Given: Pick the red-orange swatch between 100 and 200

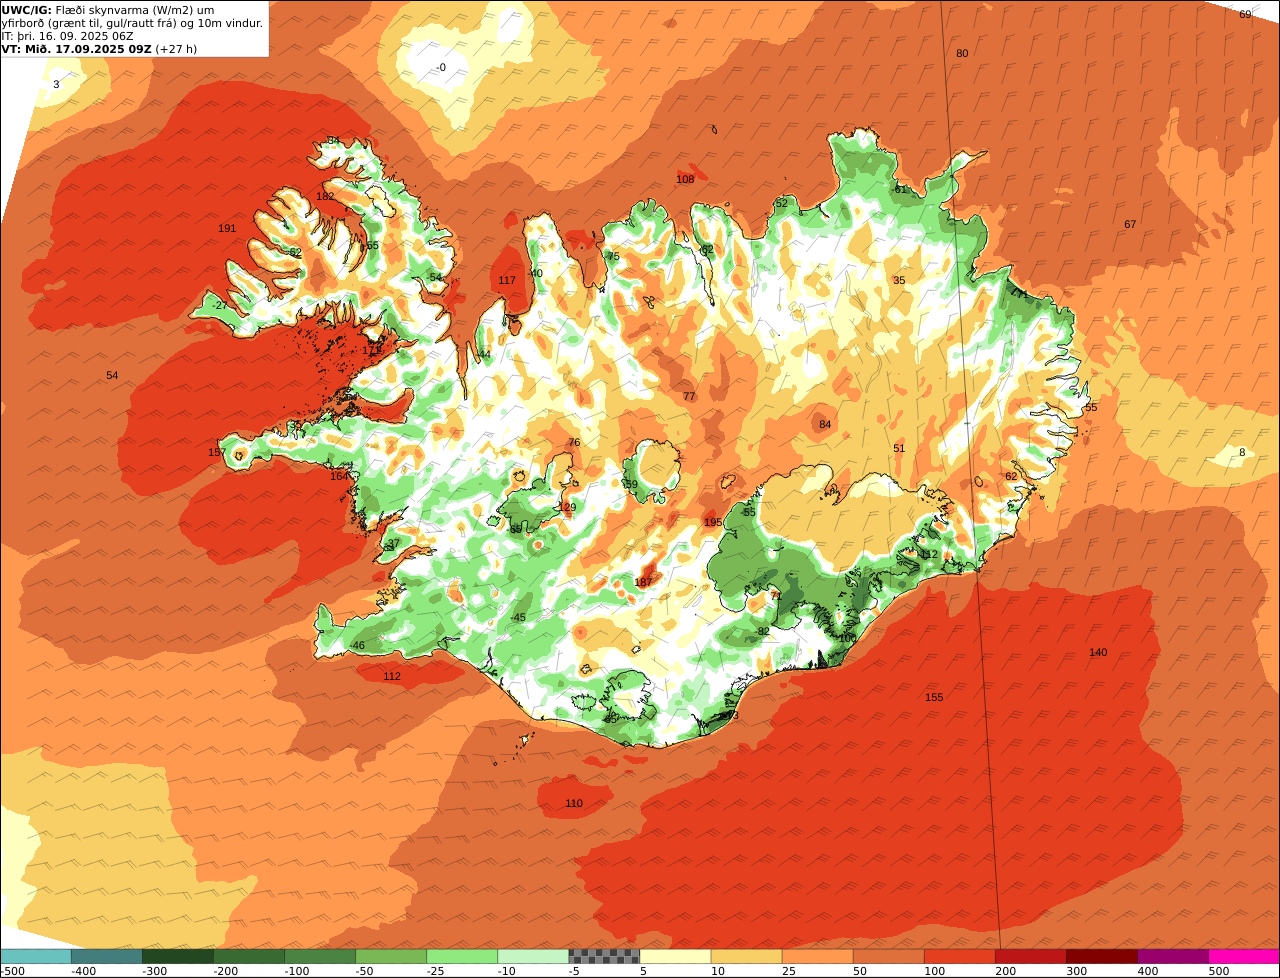Looking at the screenshot, I should 960,956.
